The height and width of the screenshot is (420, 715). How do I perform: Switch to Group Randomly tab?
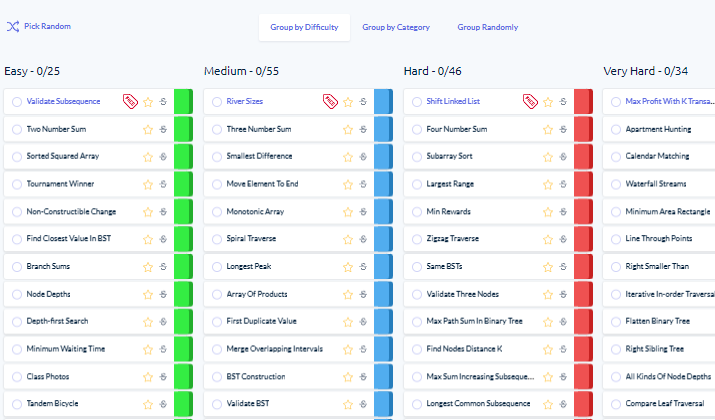(487, 27)
